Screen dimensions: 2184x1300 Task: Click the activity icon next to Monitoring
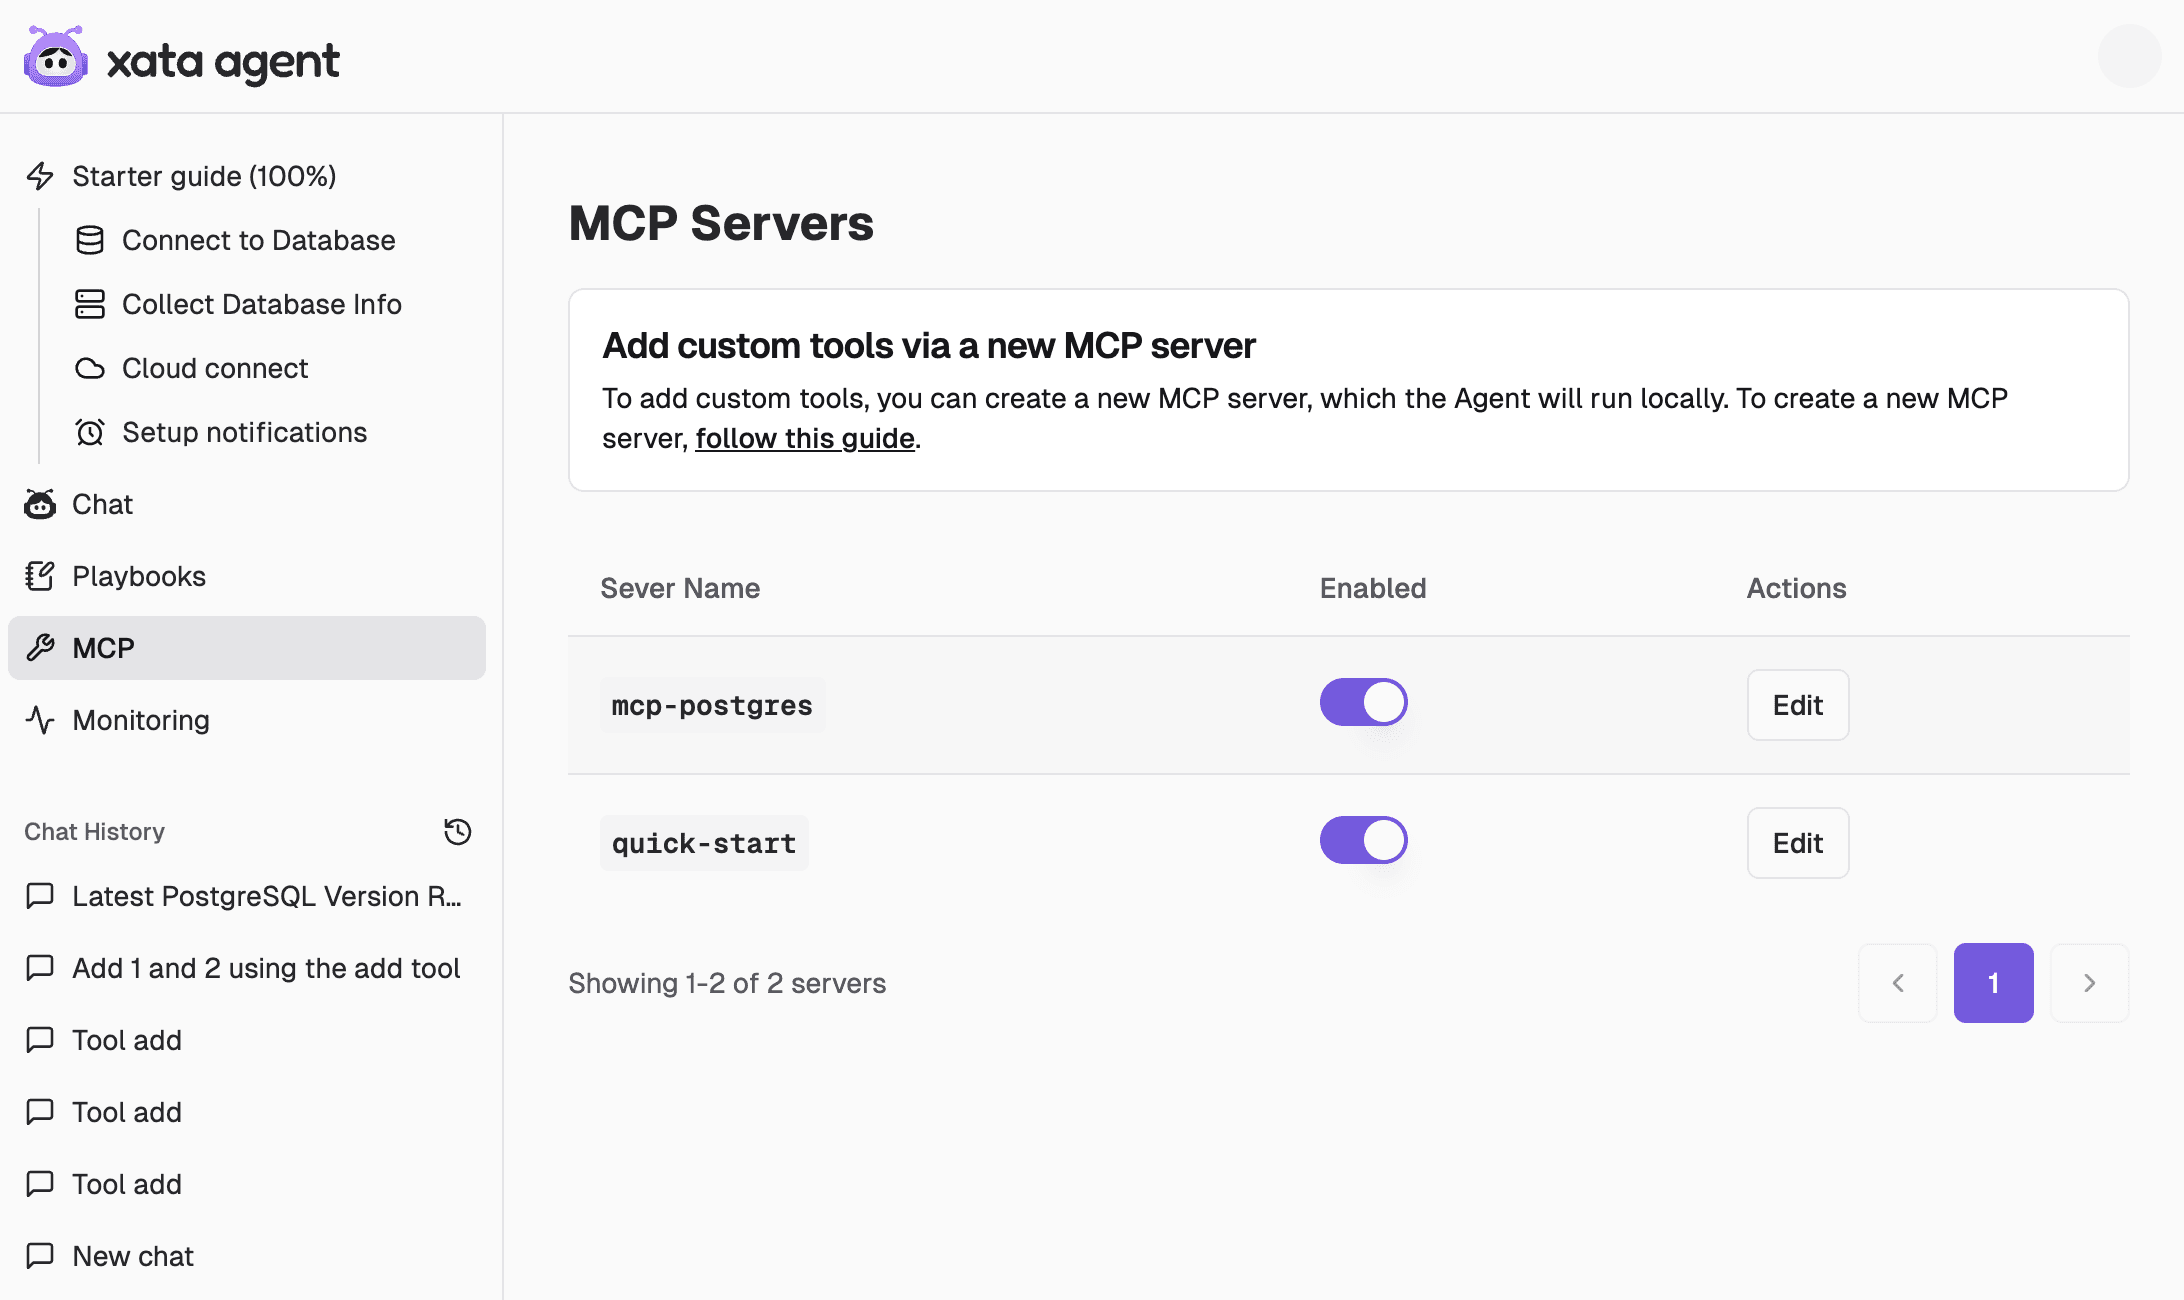(40, 720)
